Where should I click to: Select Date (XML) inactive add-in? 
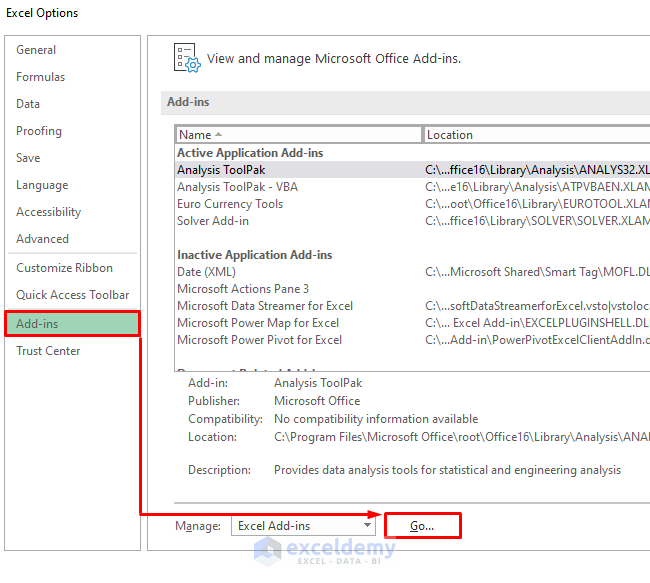point(412,272)
